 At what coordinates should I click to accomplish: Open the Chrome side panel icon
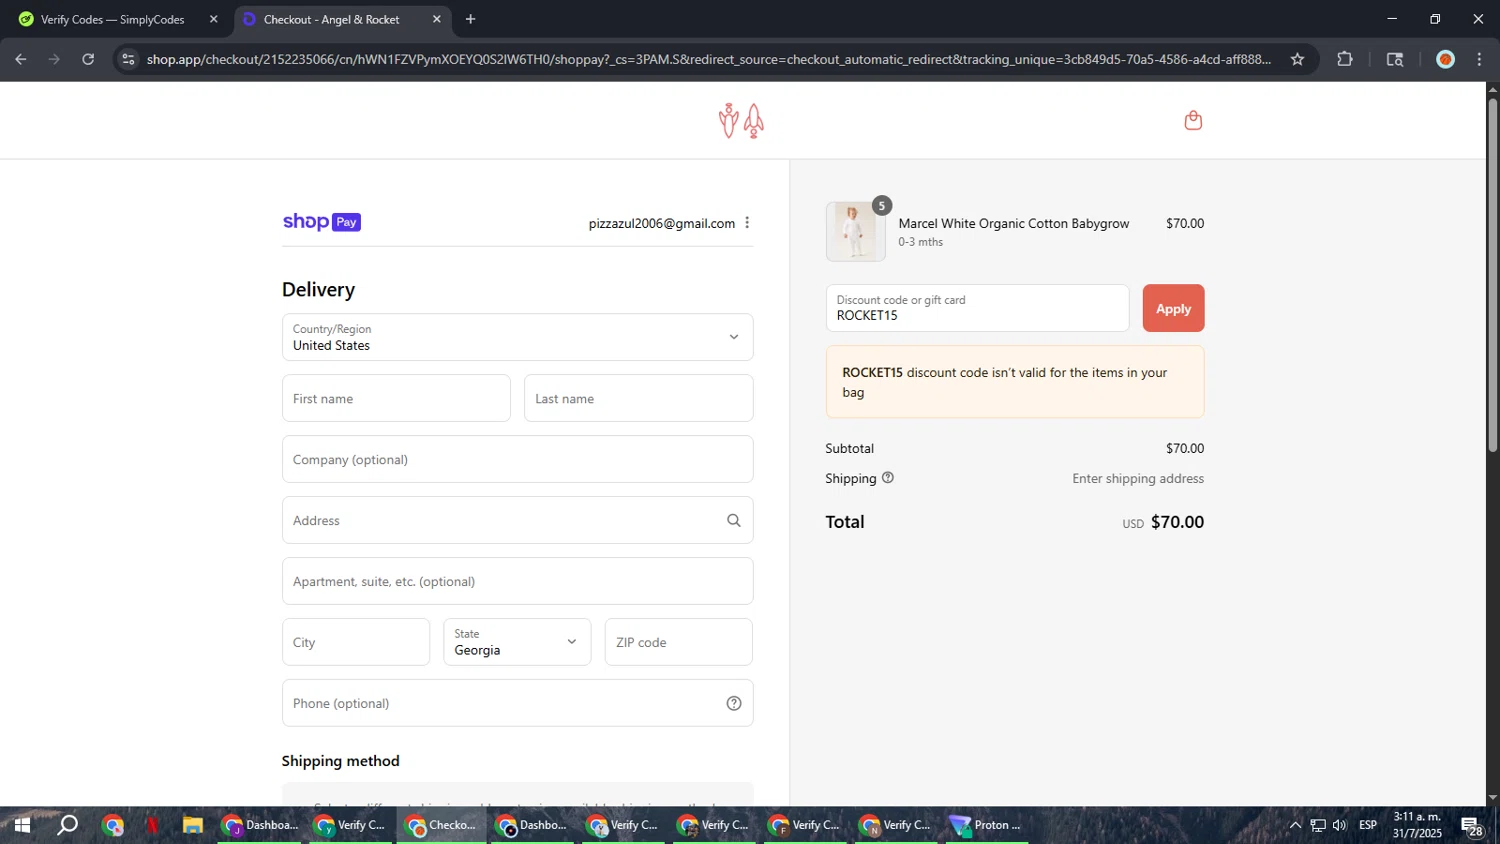[x=1395, y=59]
